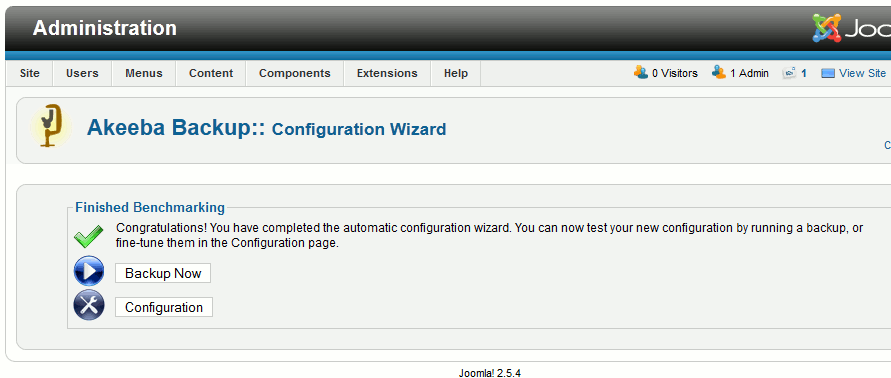Expand the Content dropdown menu

[211, 73]
